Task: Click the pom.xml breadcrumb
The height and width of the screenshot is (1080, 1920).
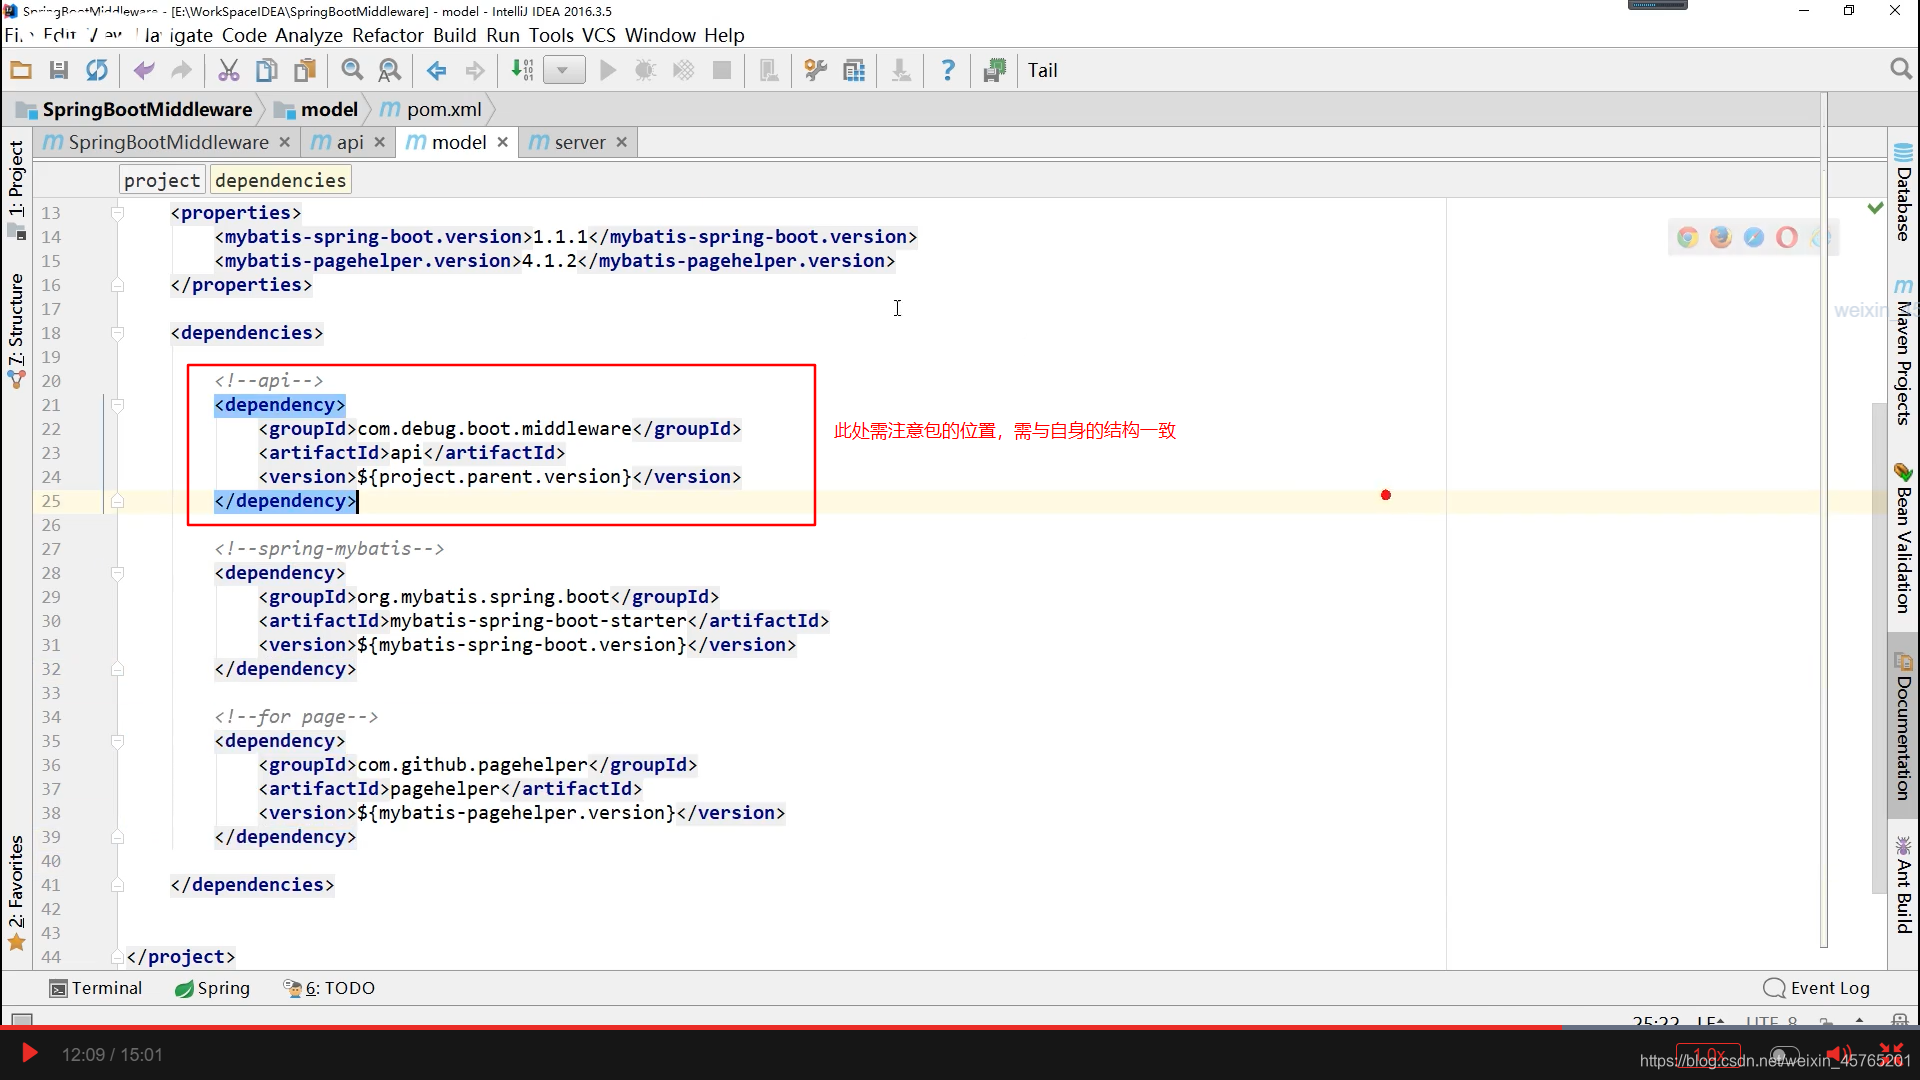Action: 432,109
